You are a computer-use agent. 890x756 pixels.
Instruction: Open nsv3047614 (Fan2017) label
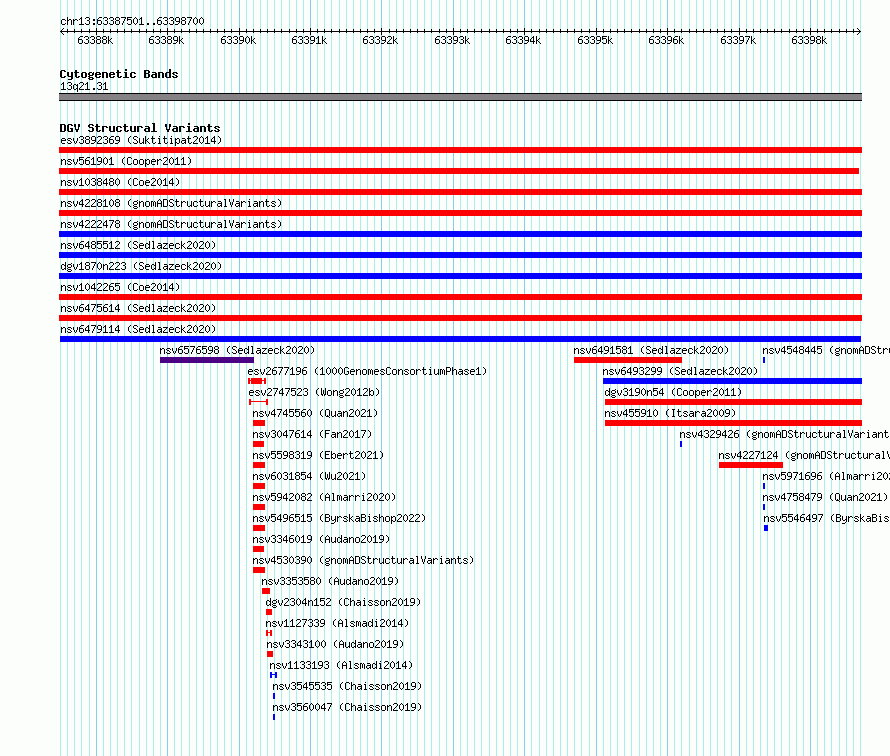coord(312,434)
